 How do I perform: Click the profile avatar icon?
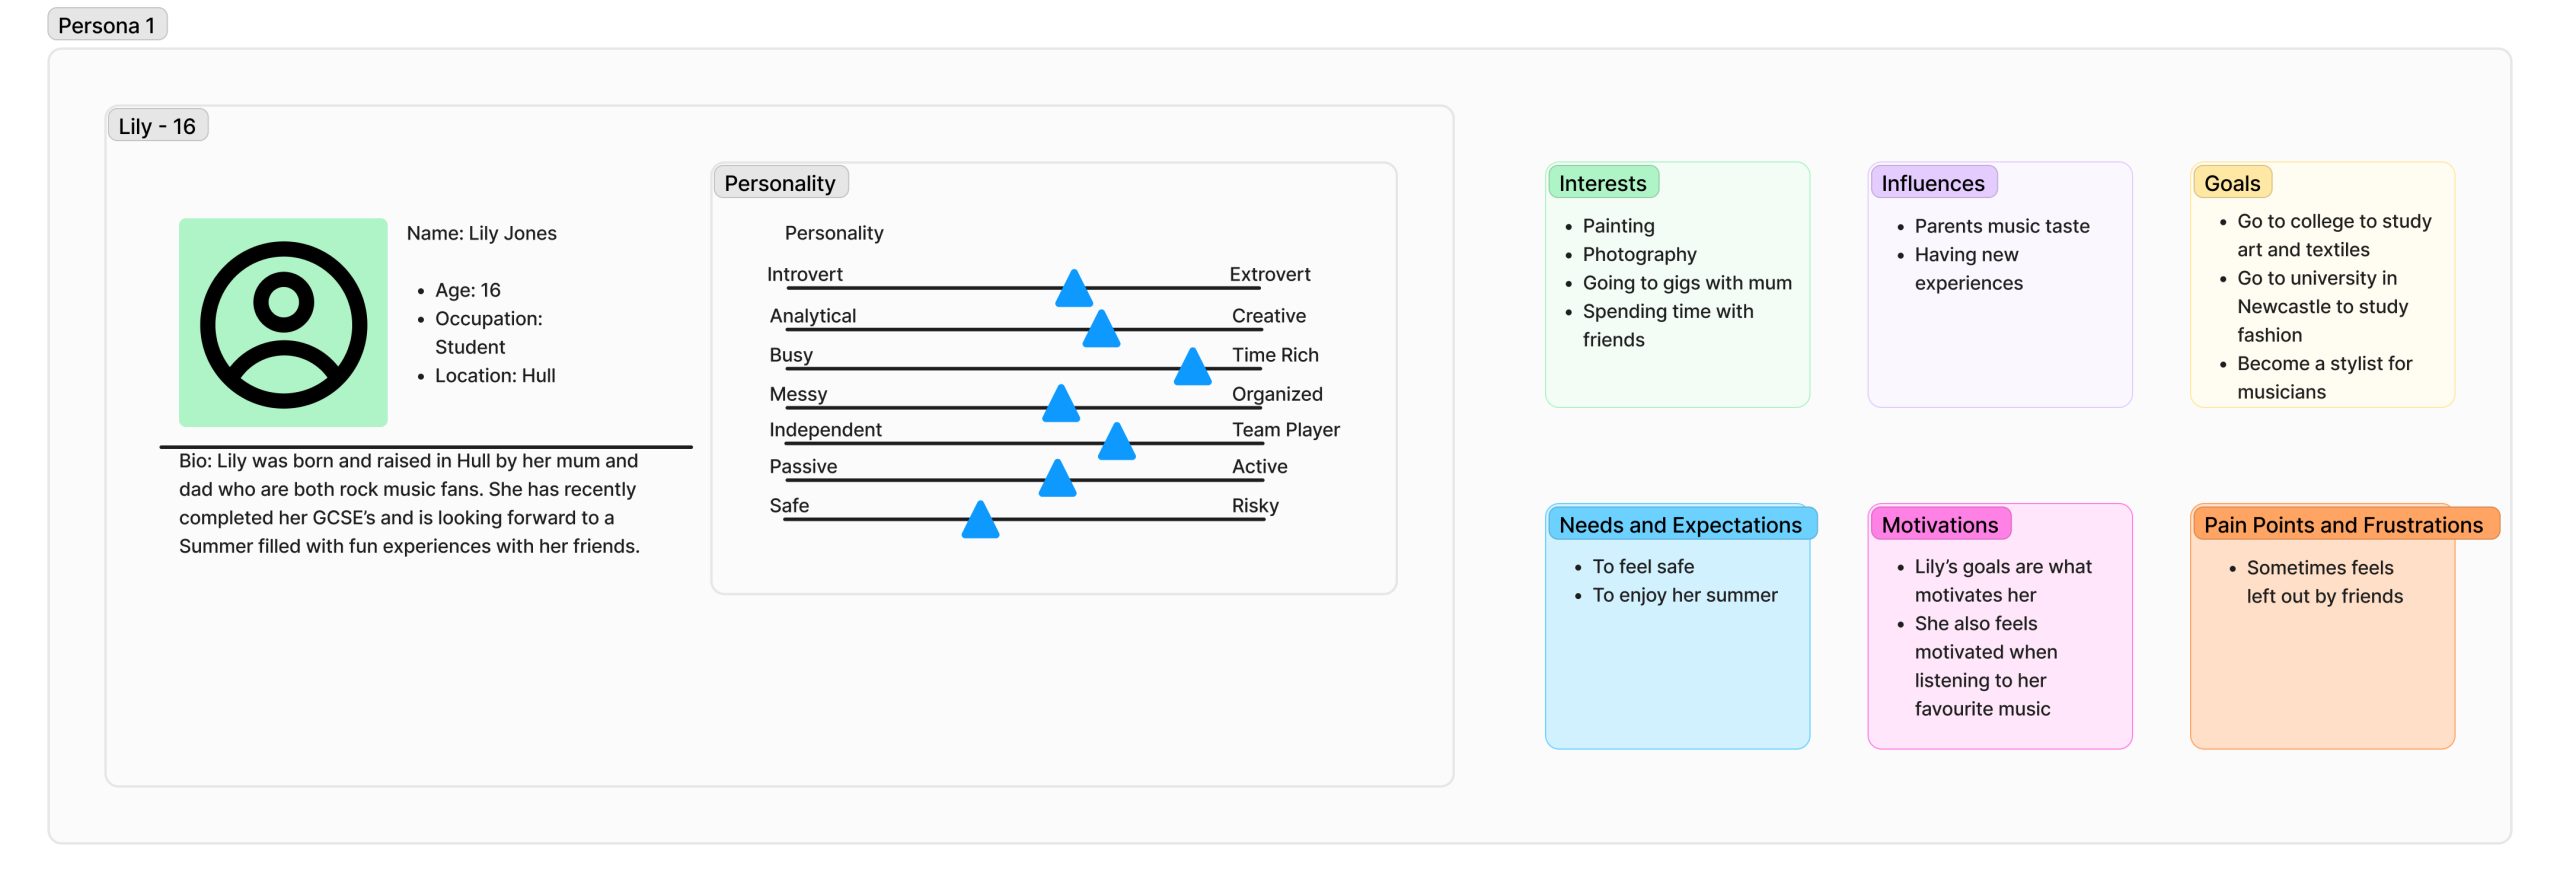click(x=283, y=323)
